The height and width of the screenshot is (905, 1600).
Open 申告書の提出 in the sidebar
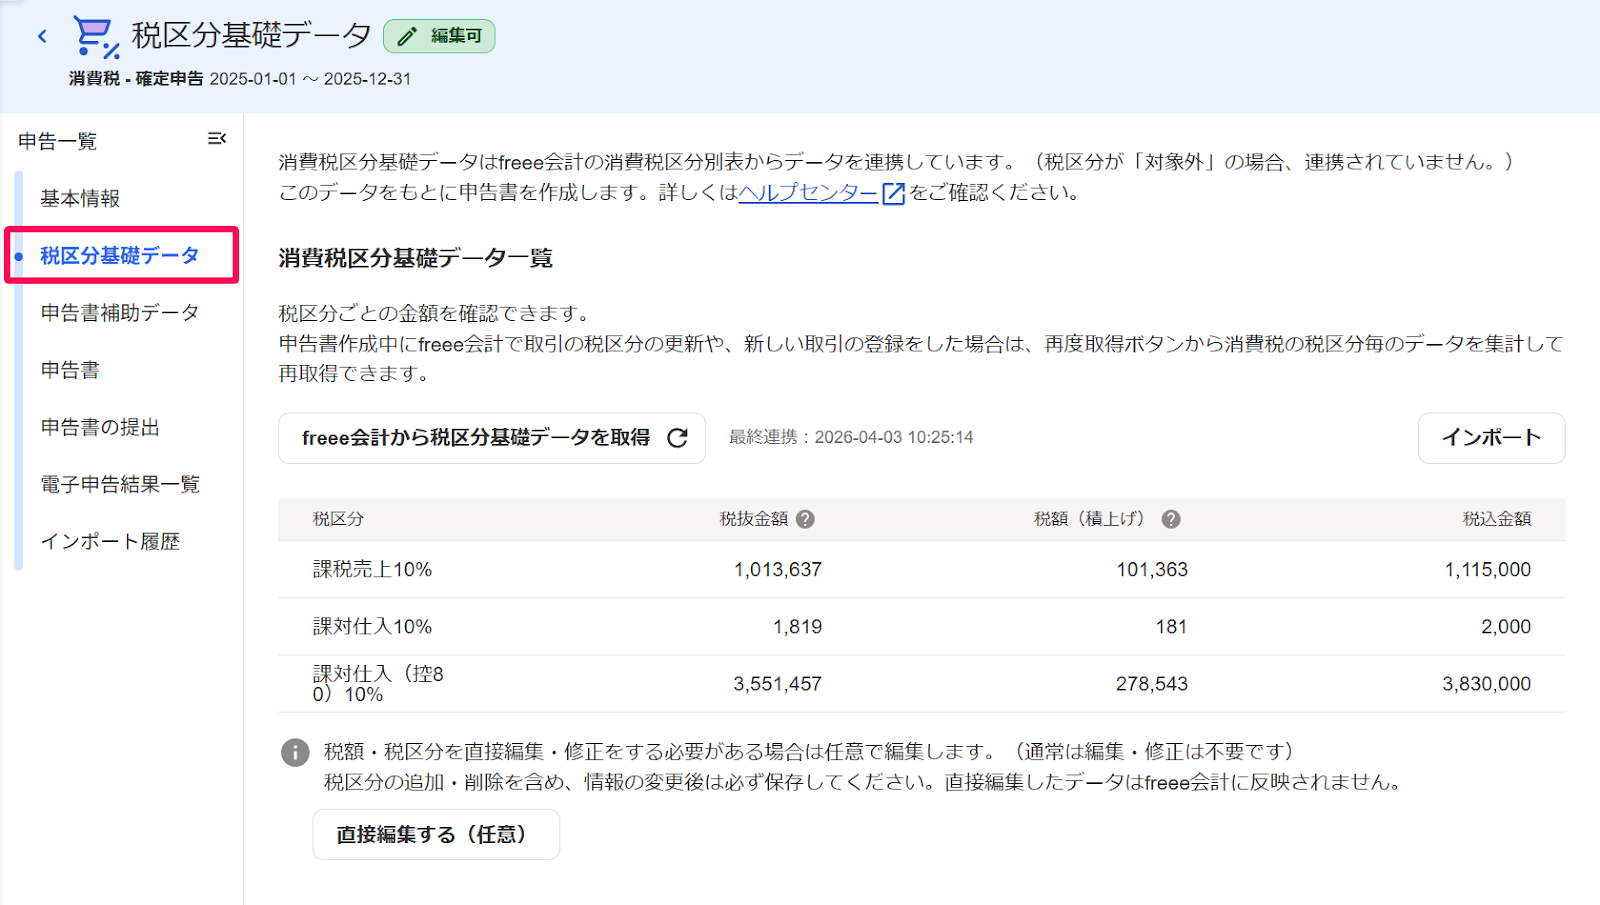(x=100, y=426)
